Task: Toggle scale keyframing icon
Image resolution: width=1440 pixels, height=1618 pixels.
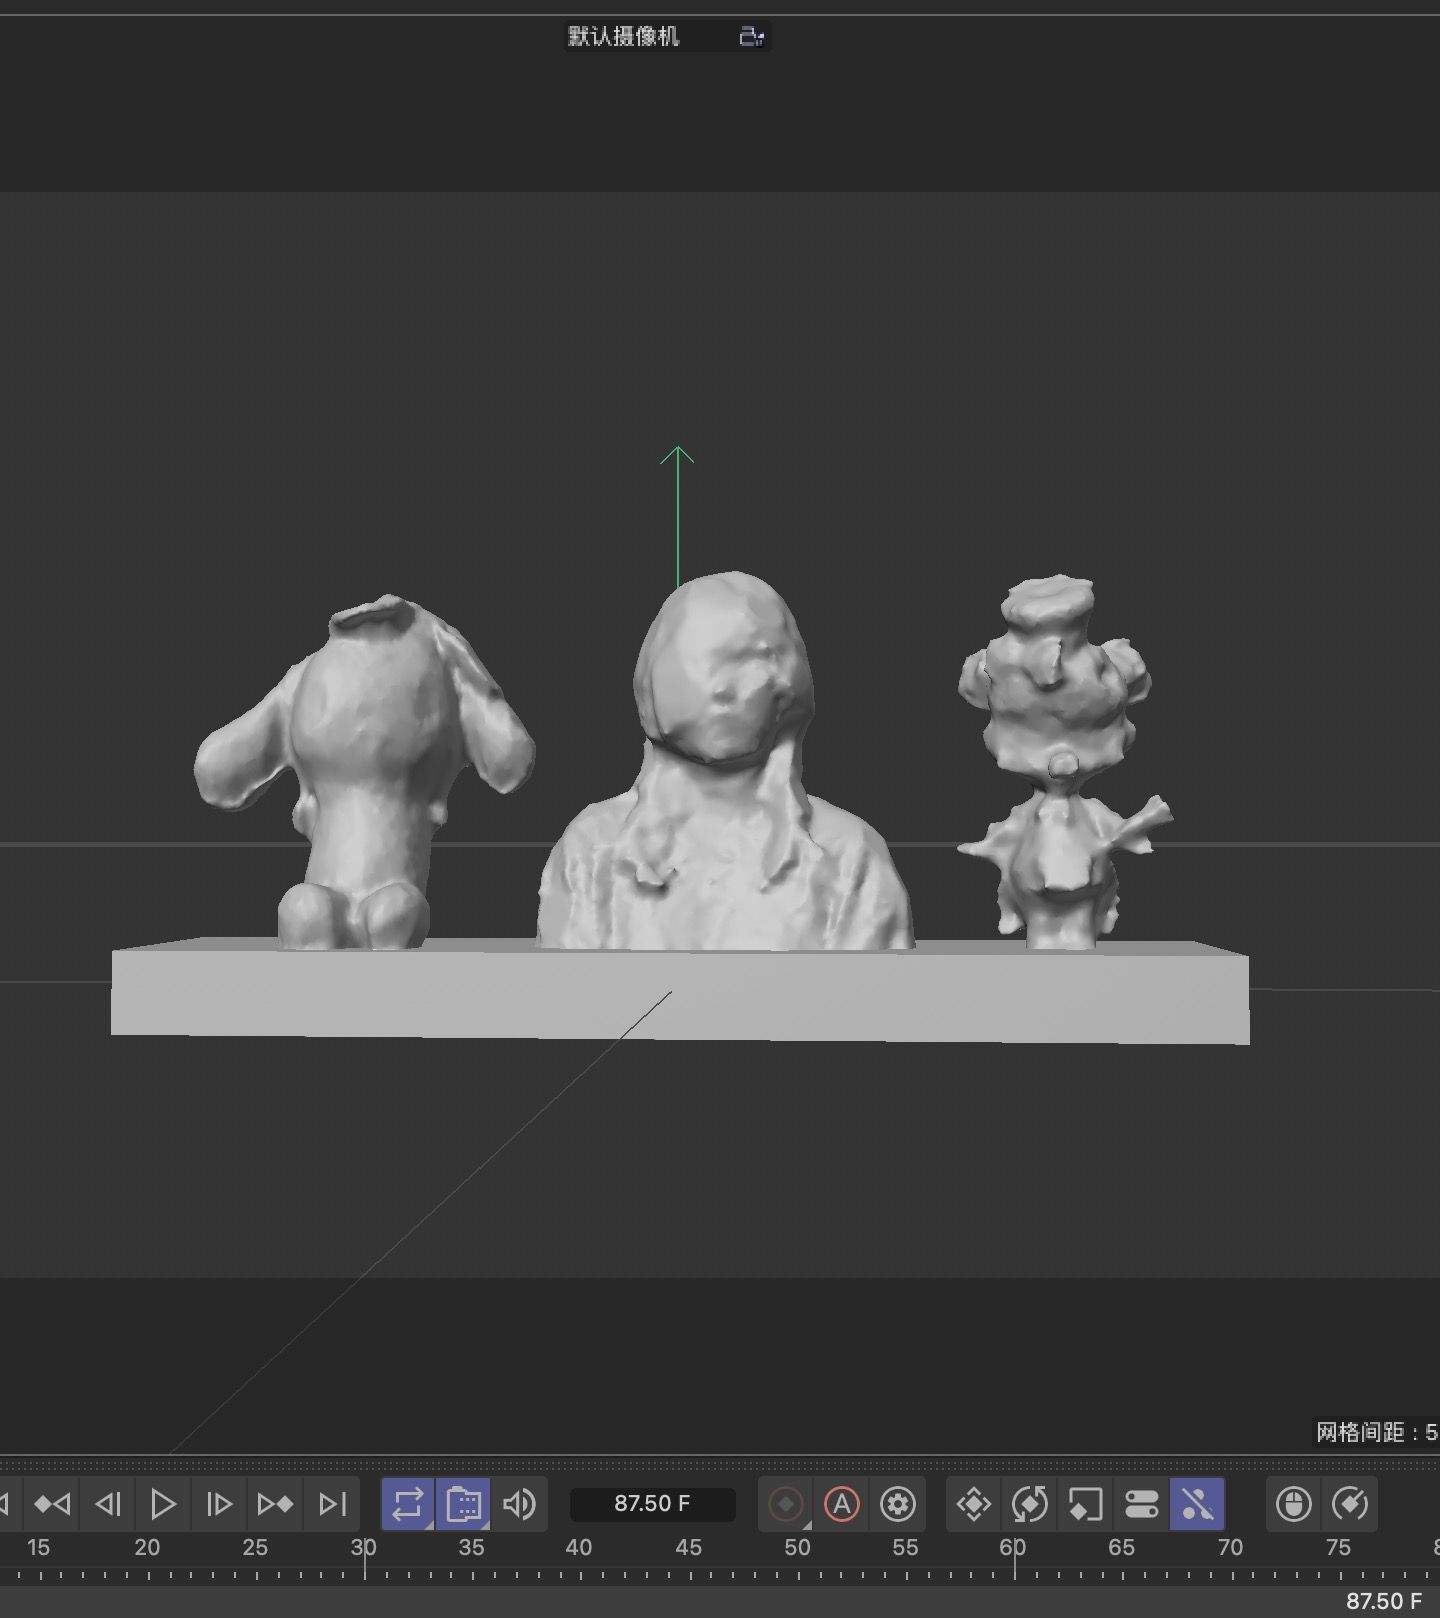Action: [1086, 1504]
